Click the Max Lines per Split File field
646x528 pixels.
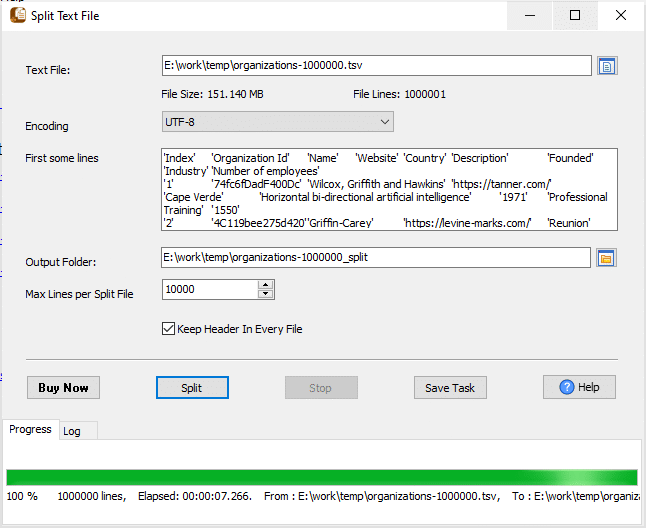209,289
